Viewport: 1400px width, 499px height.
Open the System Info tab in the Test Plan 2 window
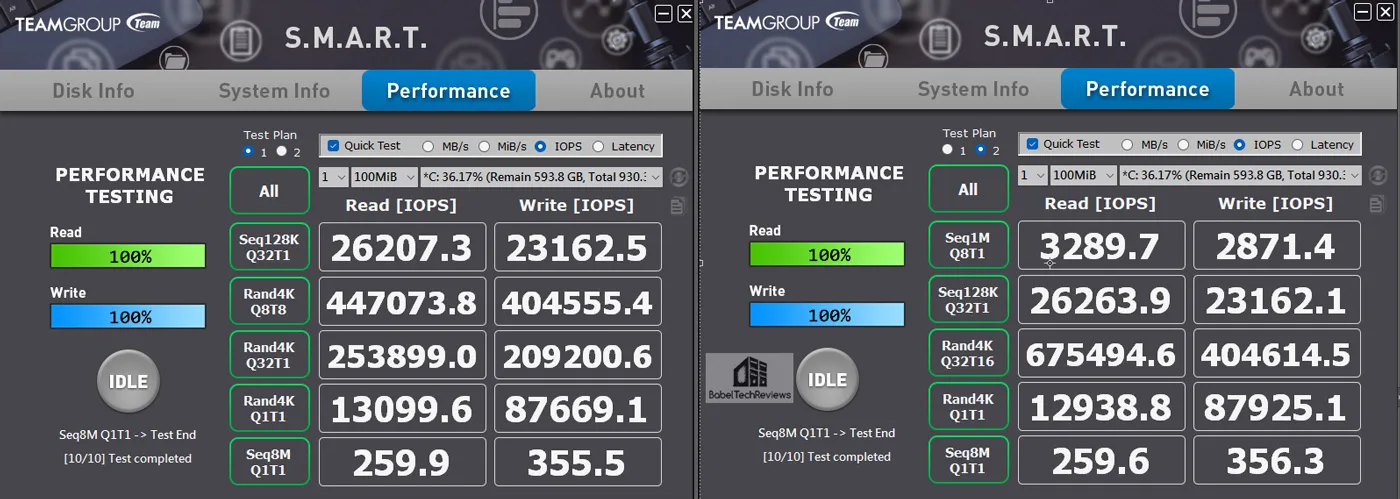973,89
